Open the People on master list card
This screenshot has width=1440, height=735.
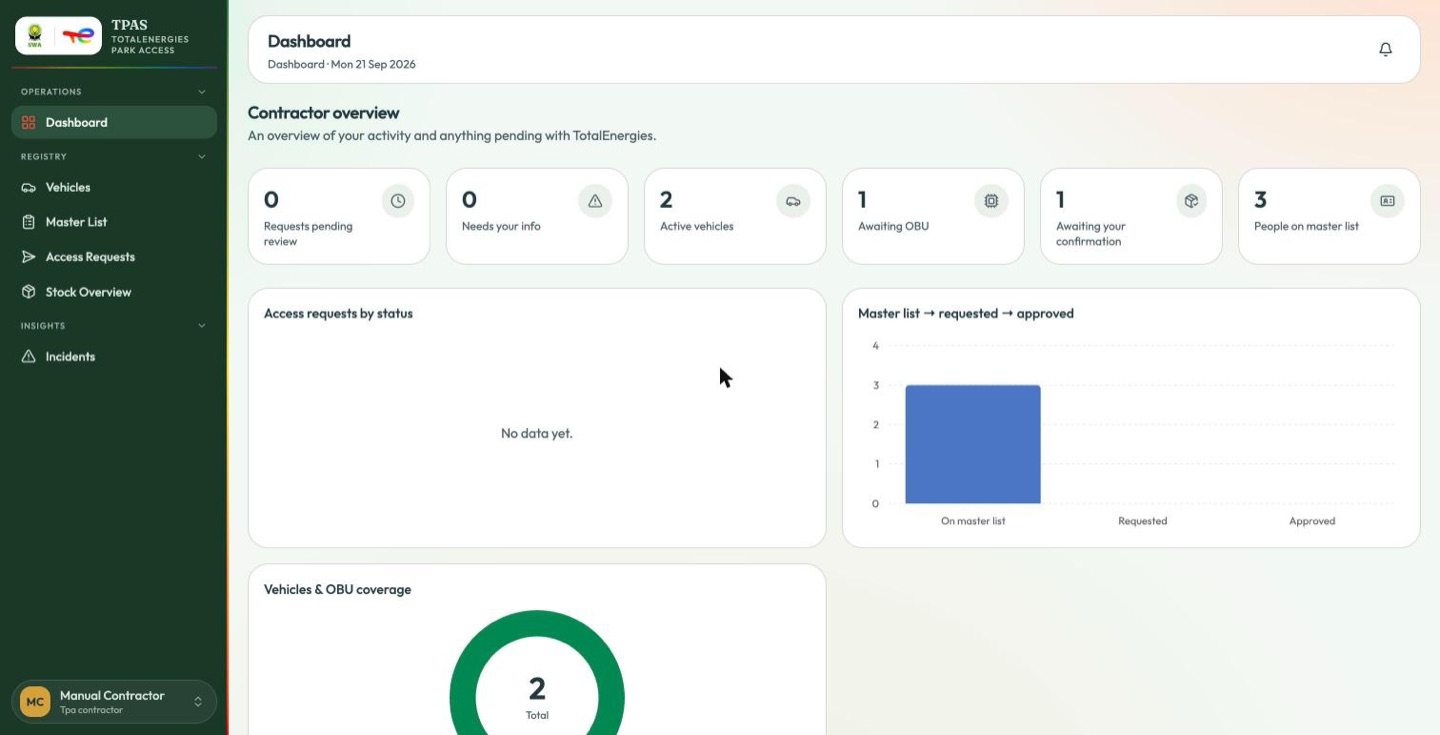coord(1329,216)
